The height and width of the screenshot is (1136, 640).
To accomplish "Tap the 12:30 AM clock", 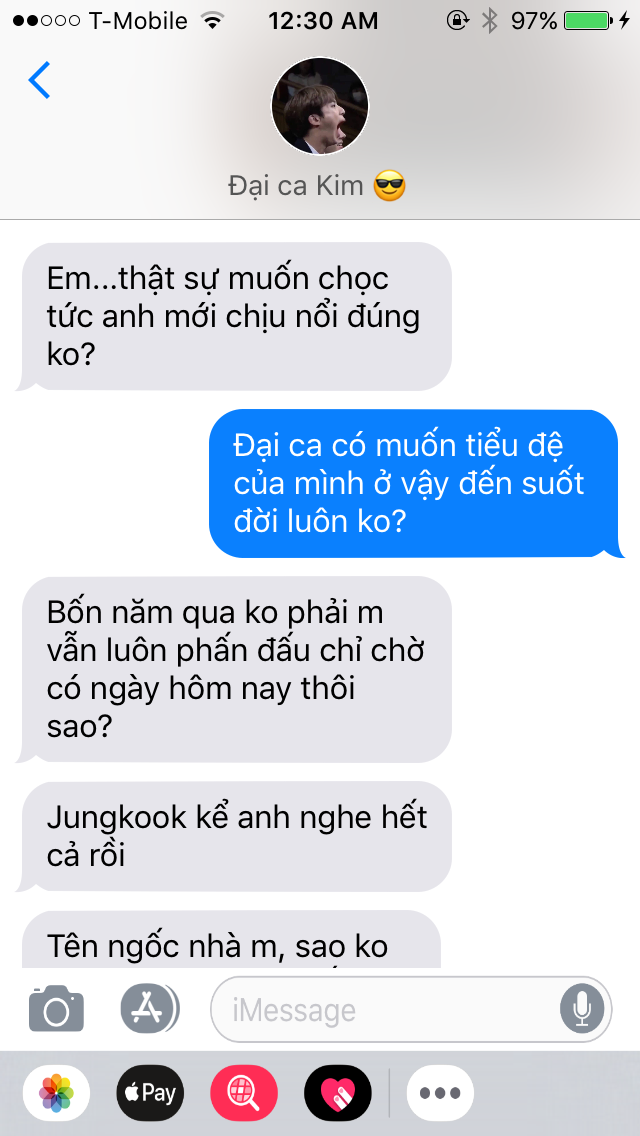I will [x=323, y=21].
